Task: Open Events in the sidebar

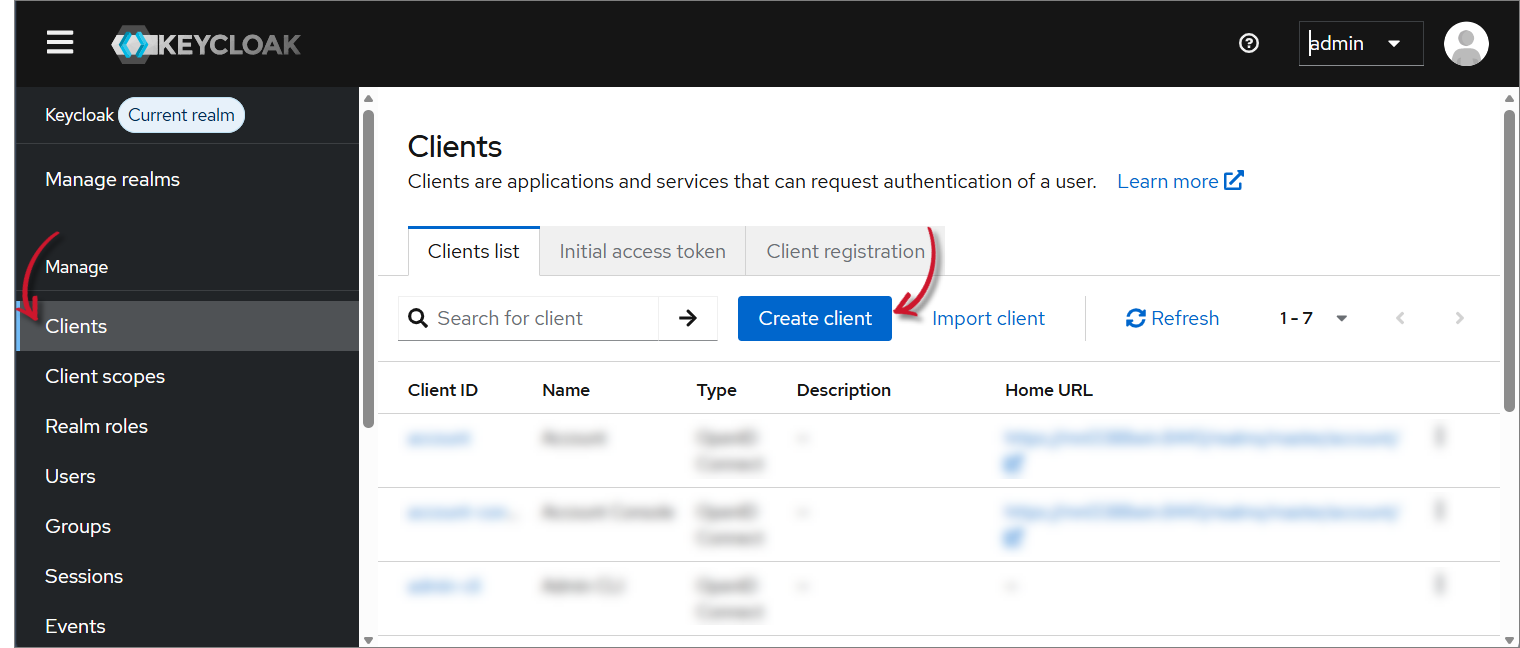Action: pos(187,626)
